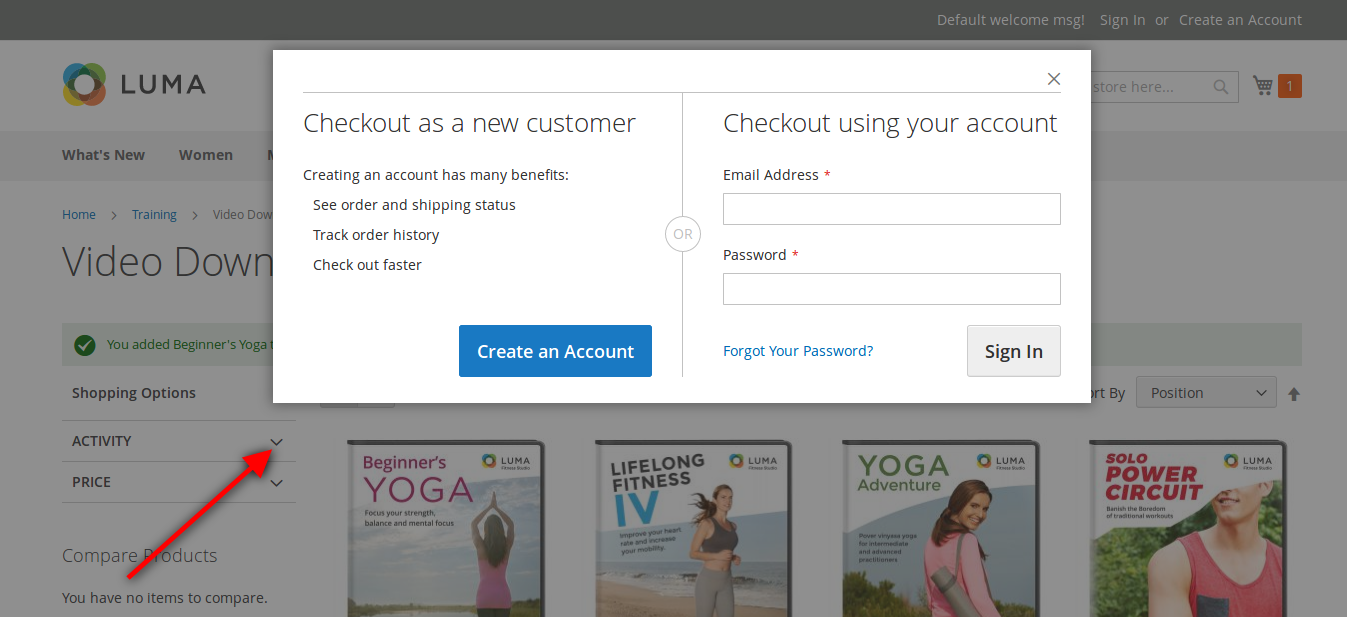Open the mini cart icon

pos(1262,85)
